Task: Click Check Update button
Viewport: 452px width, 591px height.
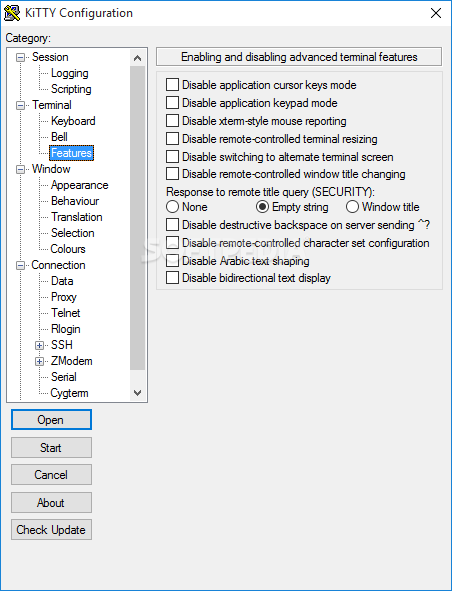Action: (x=51, y=530)
